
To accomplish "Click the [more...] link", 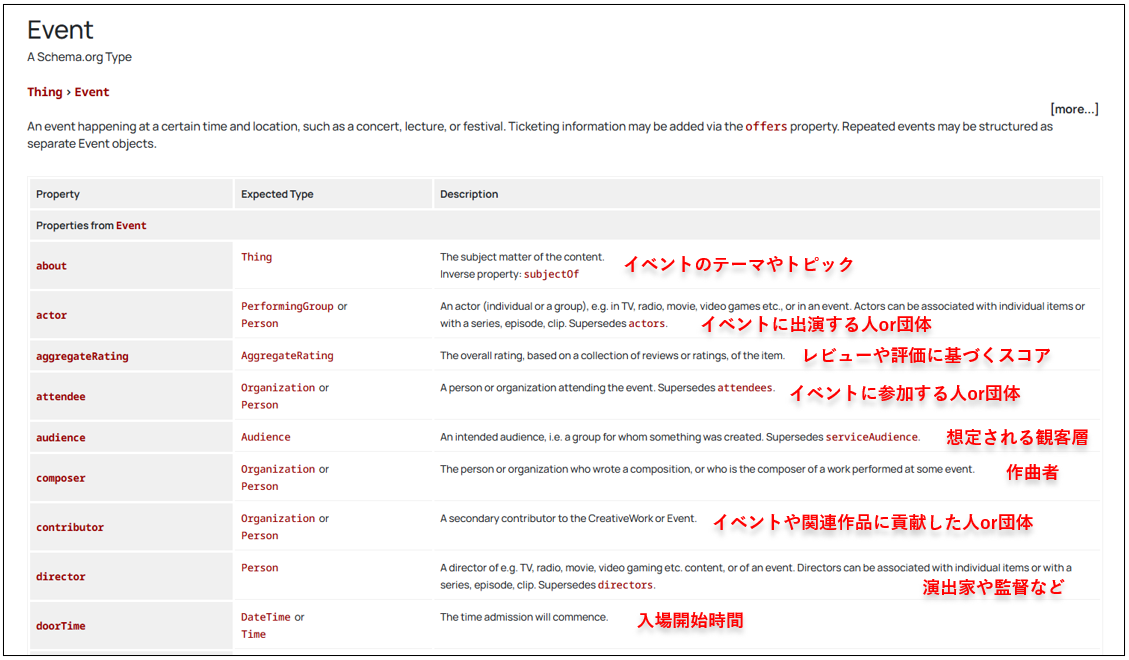I will tap(1074, 108).
